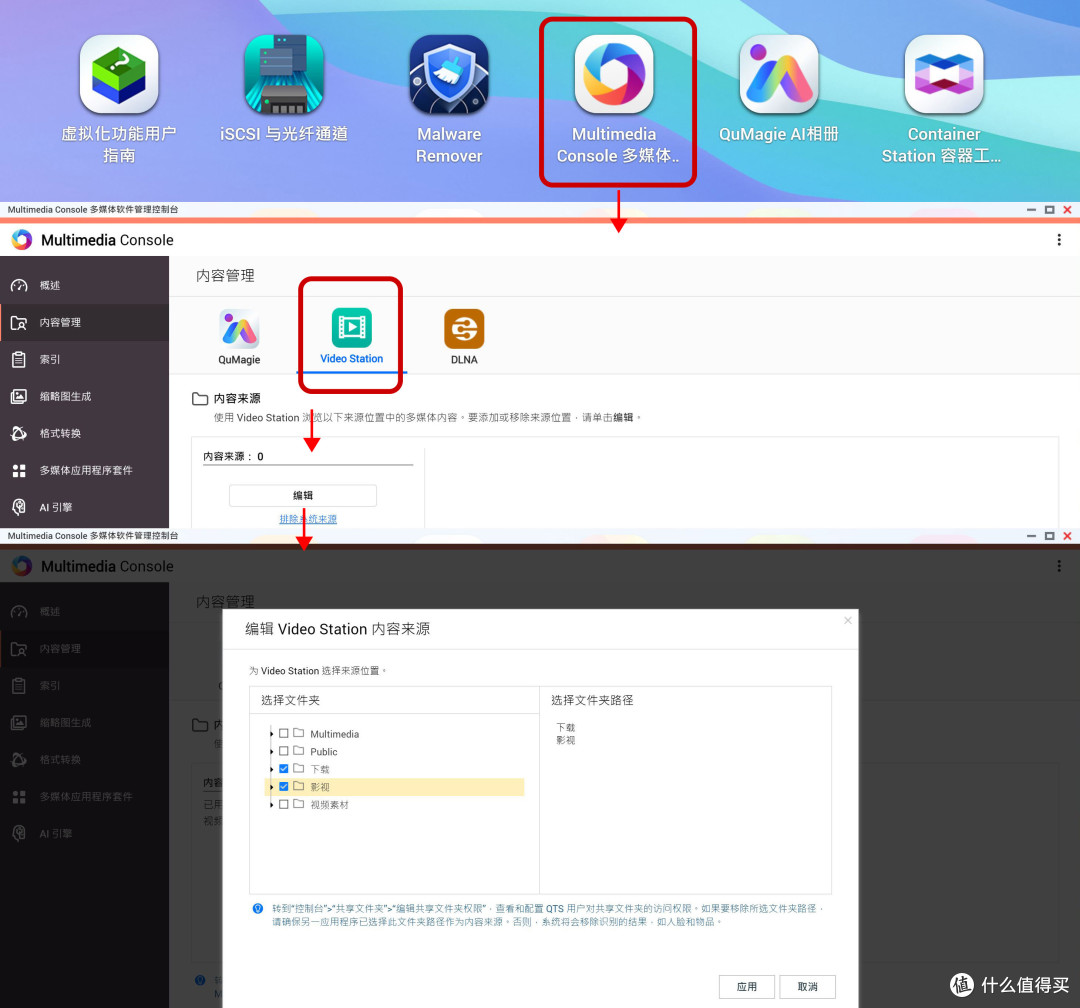Open three-dot menu in the dimmed Multimedia Console window
The image size is (1080, 1008).
pyautogui.click(x=1059, y=566)
